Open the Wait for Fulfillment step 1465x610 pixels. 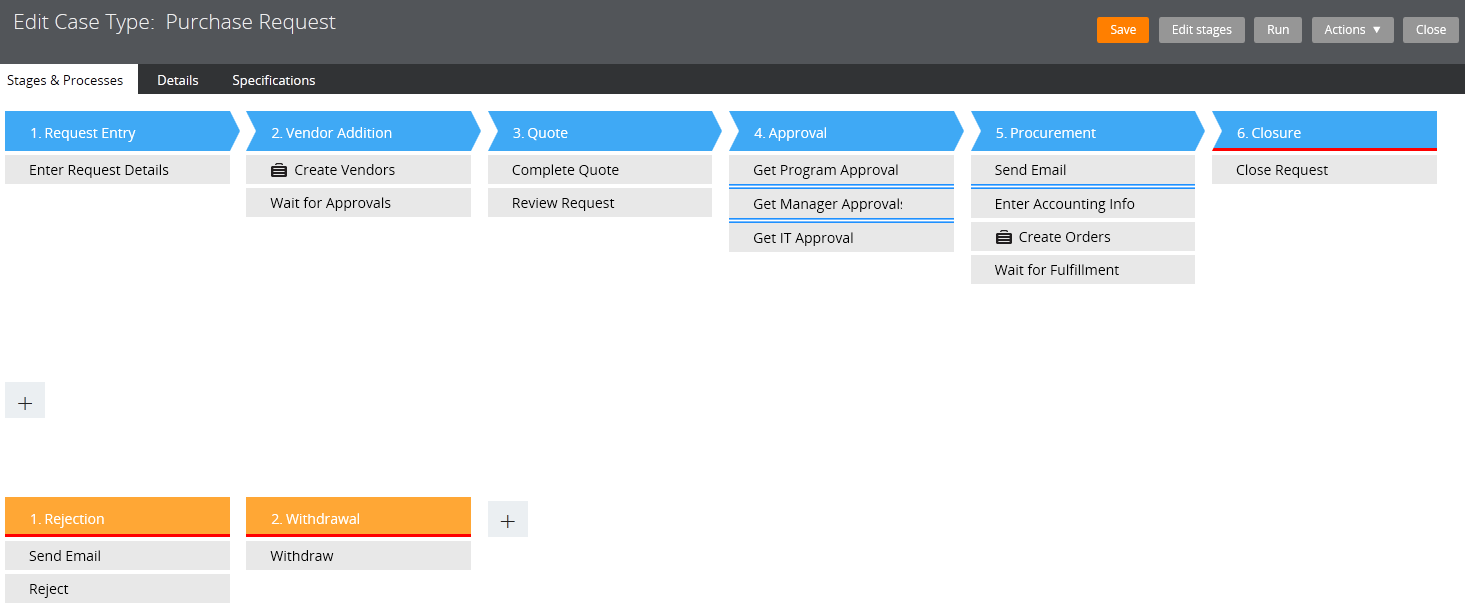(1083, 270)
